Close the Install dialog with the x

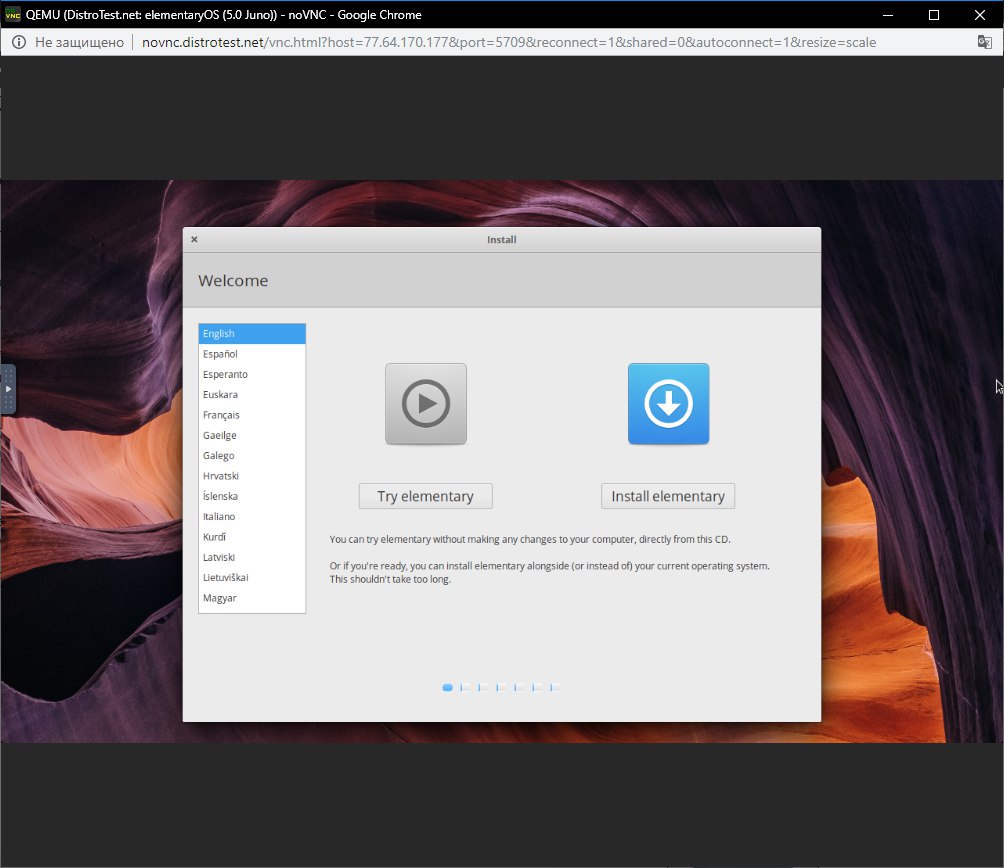point(194,239)
